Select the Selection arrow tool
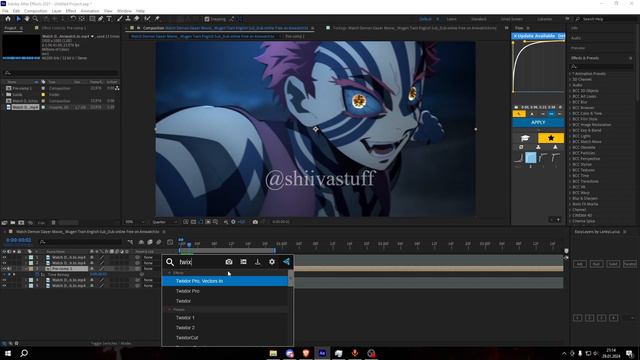This screenshot has width=640, height=360. click(x=18, y=19)
